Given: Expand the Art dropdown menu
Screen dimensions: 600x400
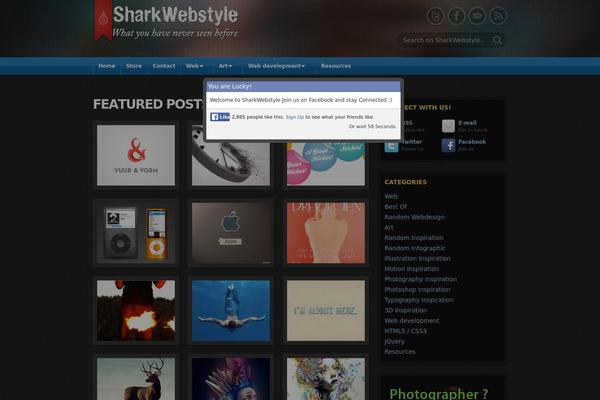Looking at the screenshot, I should [225, 66].
